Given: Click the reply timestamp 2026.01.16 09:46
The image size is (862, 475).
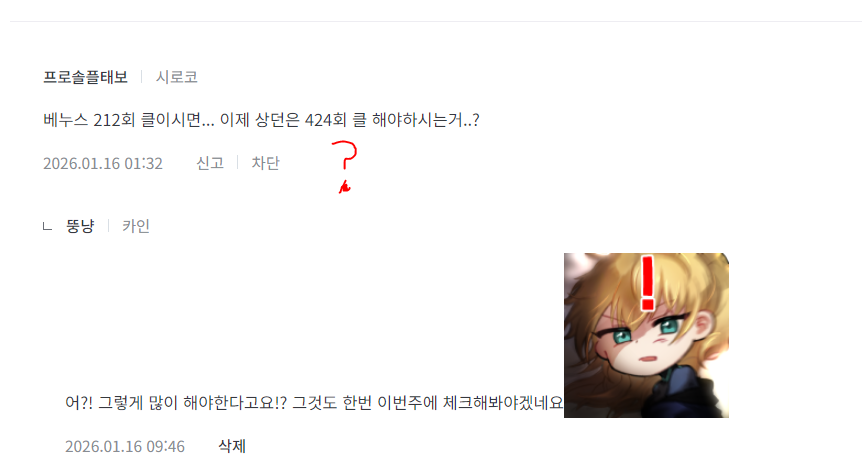Looking at the screenshot, I should click(x=125, y=446).
